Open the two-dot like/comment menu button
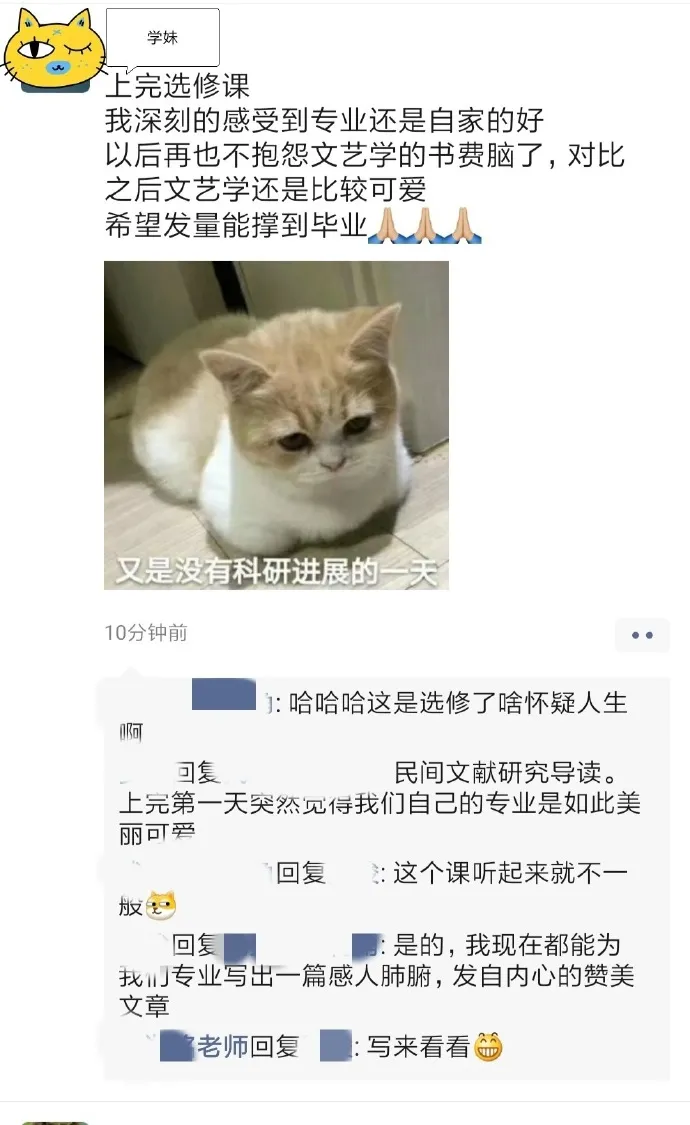Viewport: 690px width, 1125px height. click(x=642, y=635)
